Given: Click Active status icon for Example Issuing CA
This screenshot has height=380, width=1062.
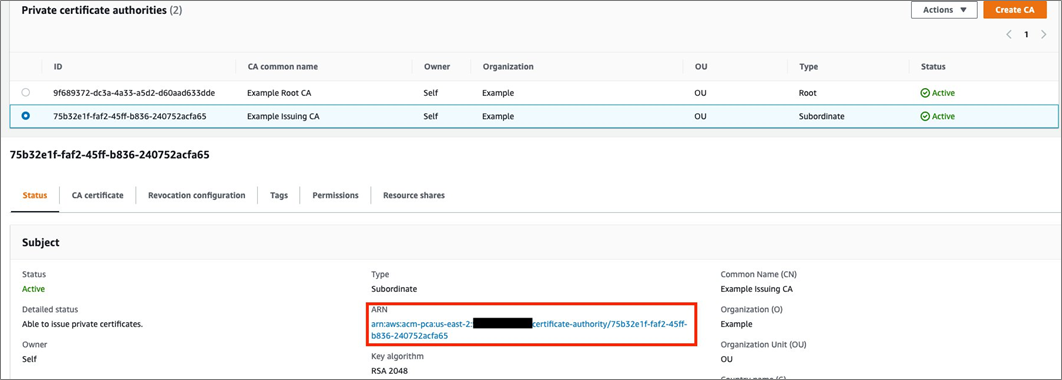Looking at the screenshot, I should (x=925, y=117).
